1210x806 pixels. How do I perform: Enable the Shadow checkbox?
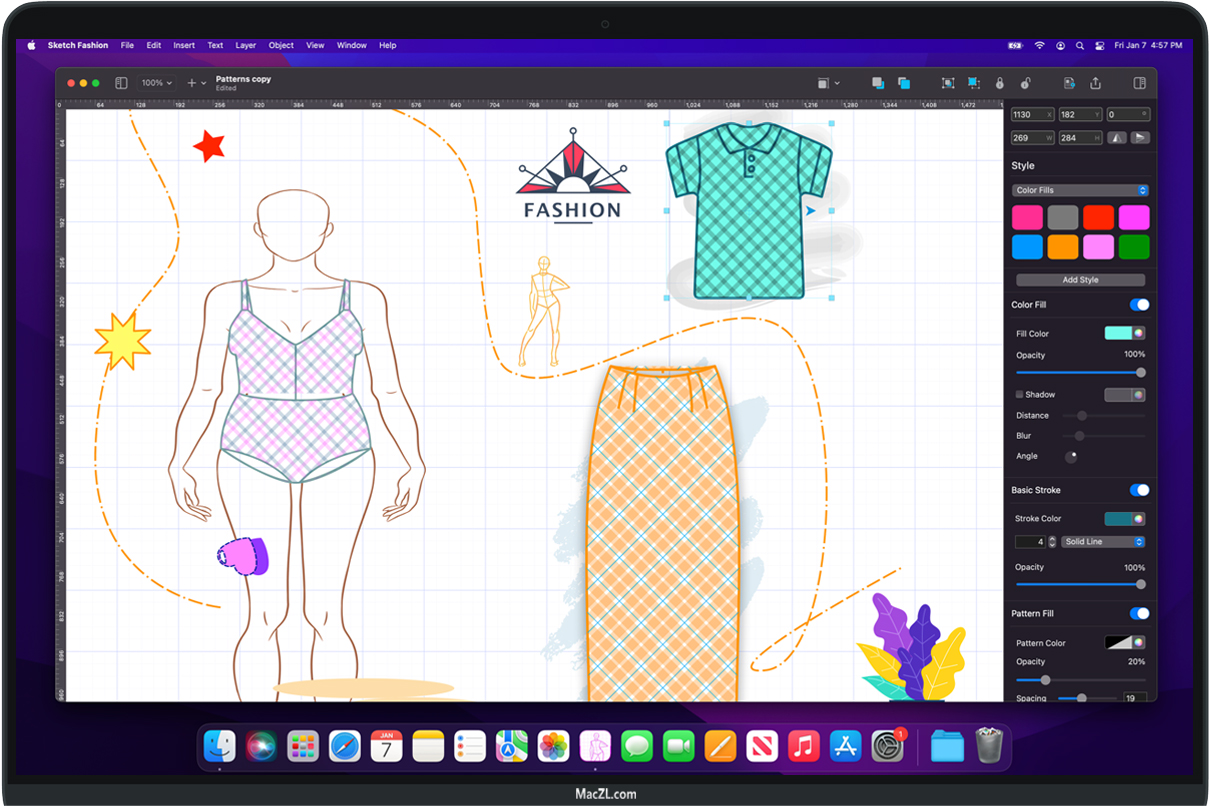pyautogui.click(x=1020, y=395)
